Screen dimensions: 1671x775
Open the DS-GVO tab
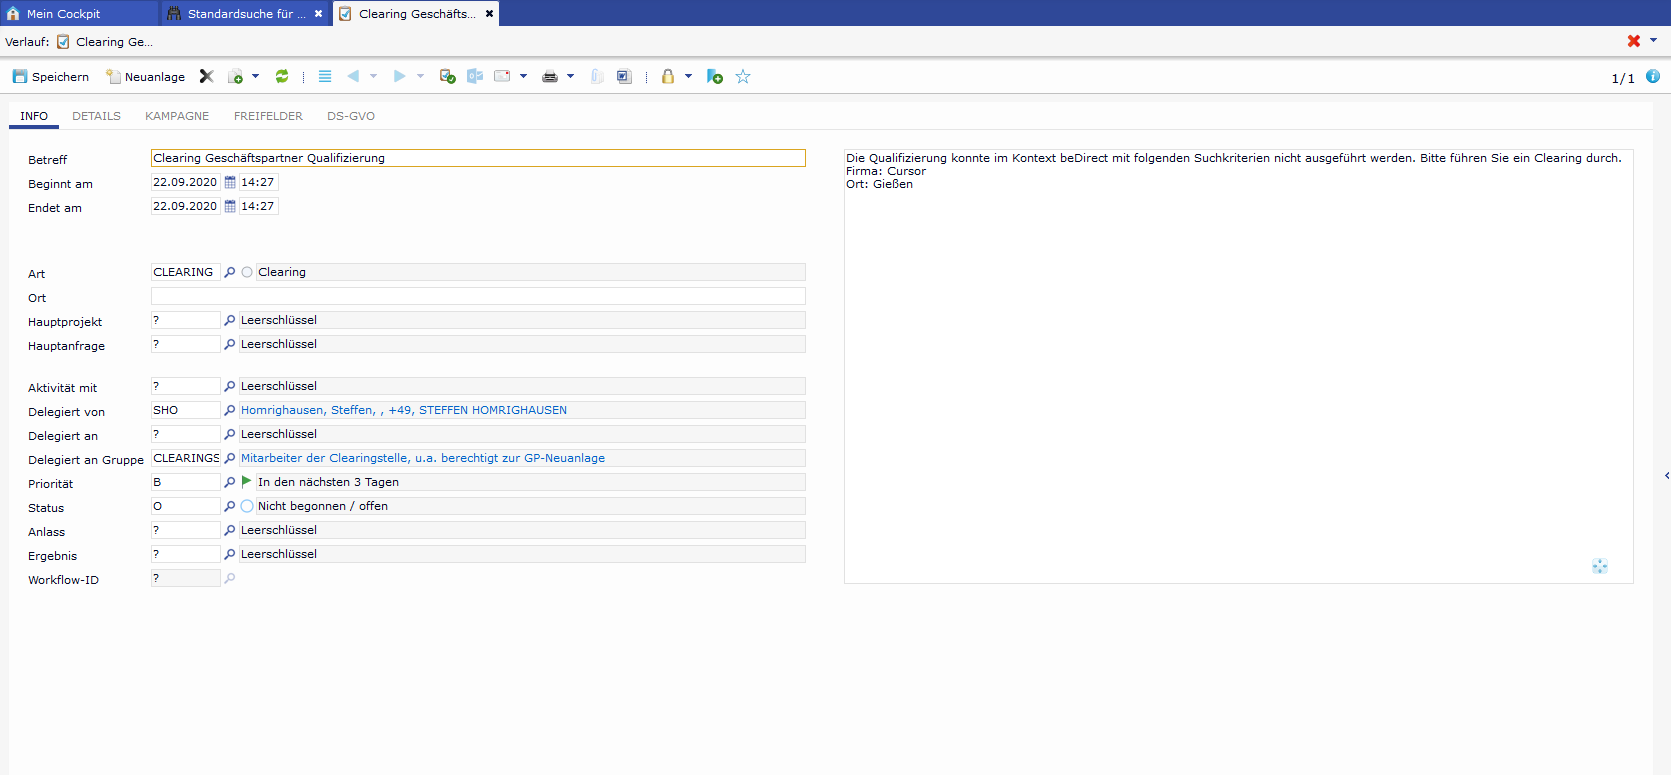click(x=351, y=116)
